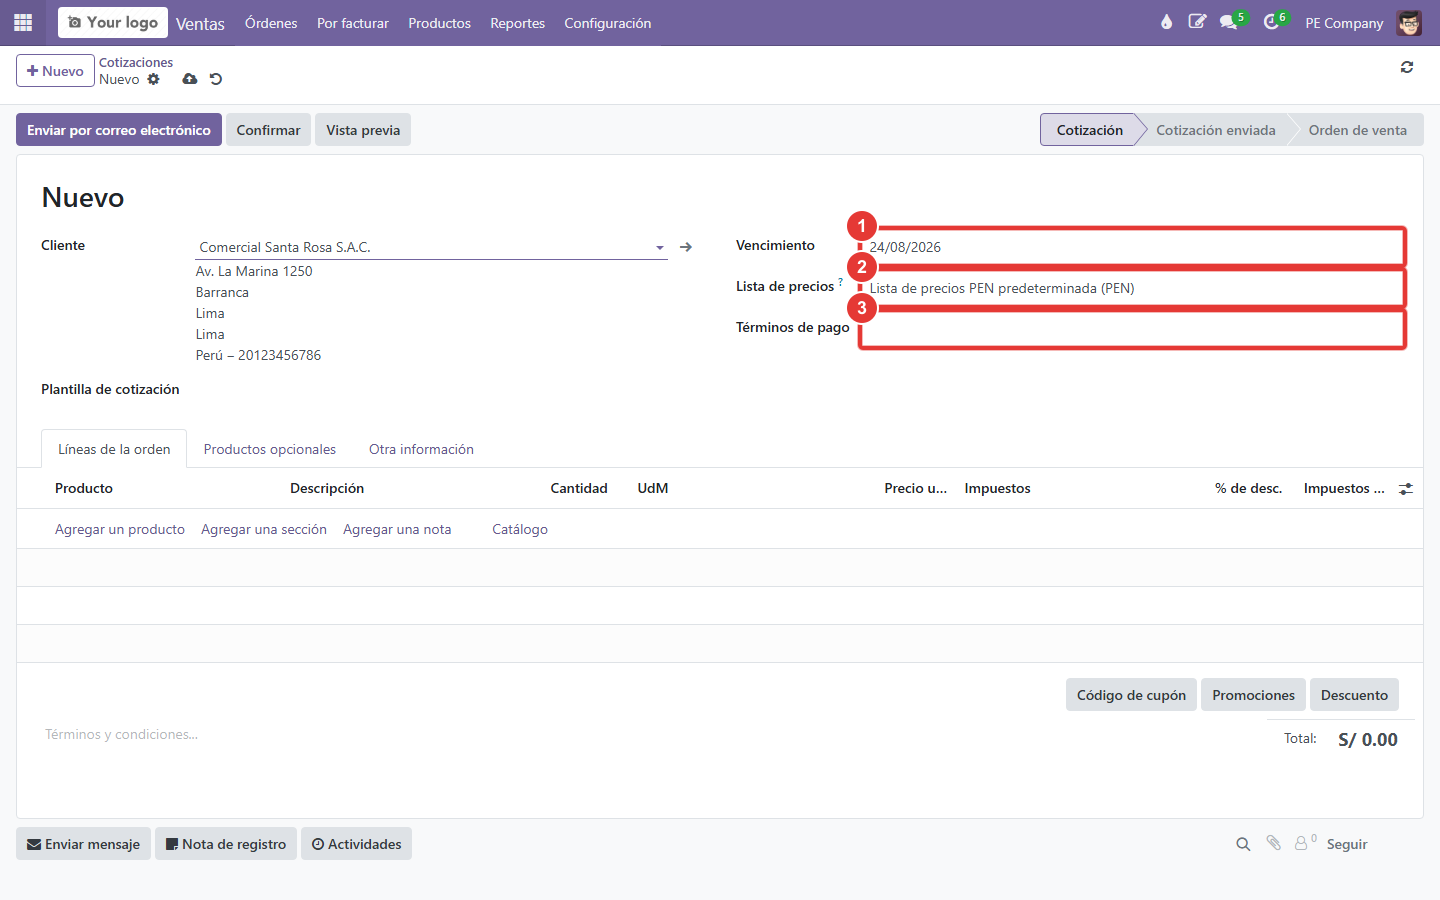The height and width of the screenshot is (900, 1440).
Task: Discard changes with the undo arrow icon
Action: [x=216, y=79]
